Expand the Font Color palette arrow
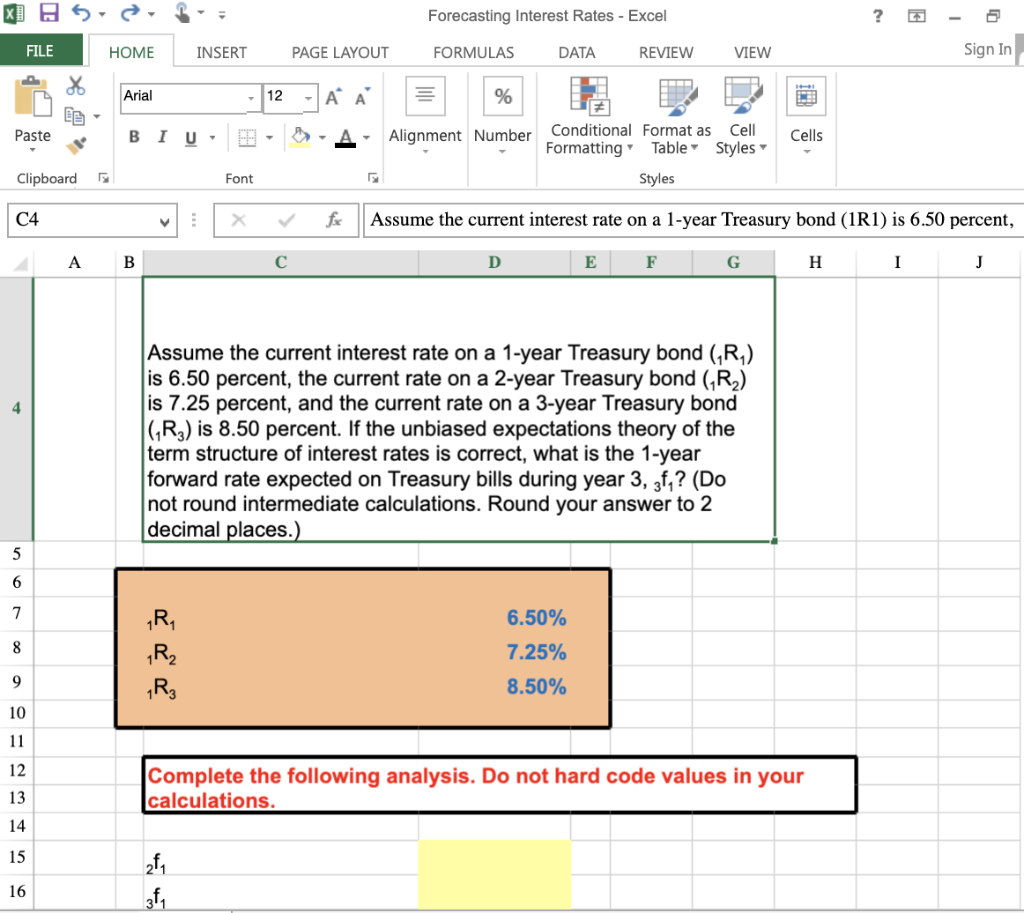The image size is (1024, 913). (x=366, y=138)
